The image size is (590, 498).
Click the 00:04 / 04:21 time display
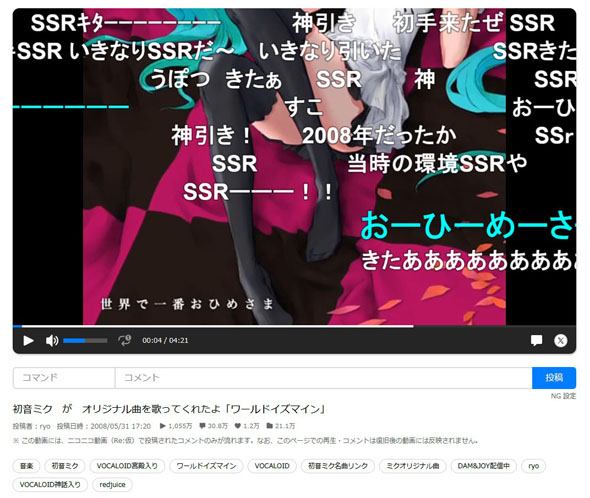click(165, 340)
